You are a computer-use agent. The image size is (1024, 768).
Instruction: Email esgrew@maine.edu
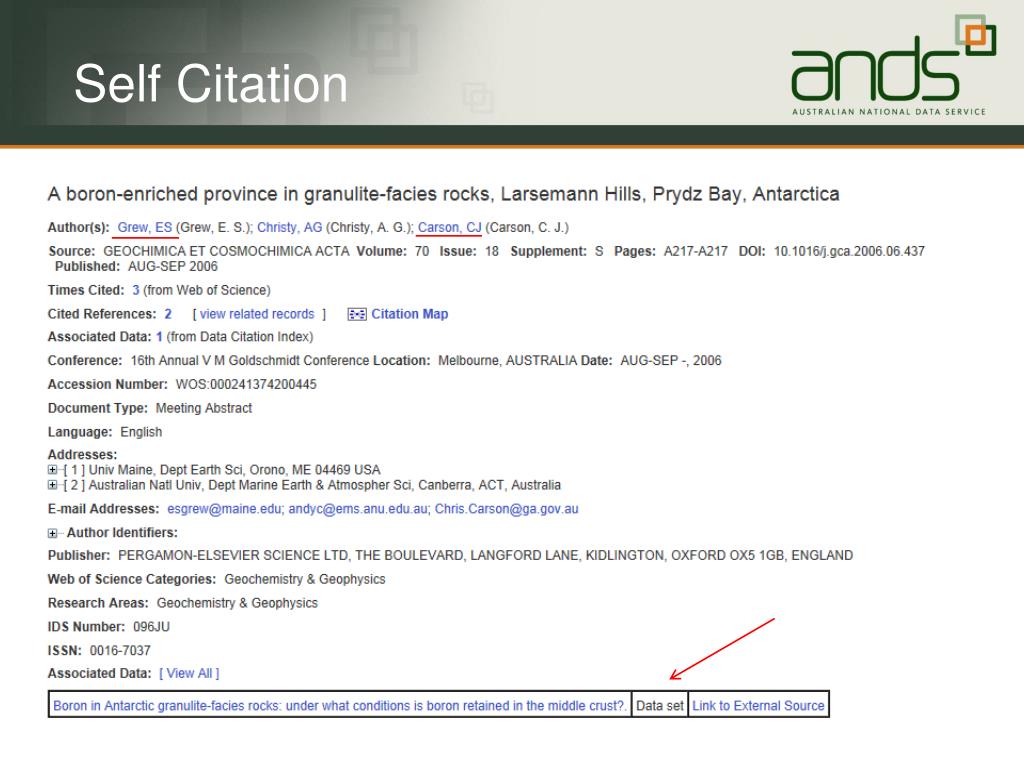pos(224,509)
